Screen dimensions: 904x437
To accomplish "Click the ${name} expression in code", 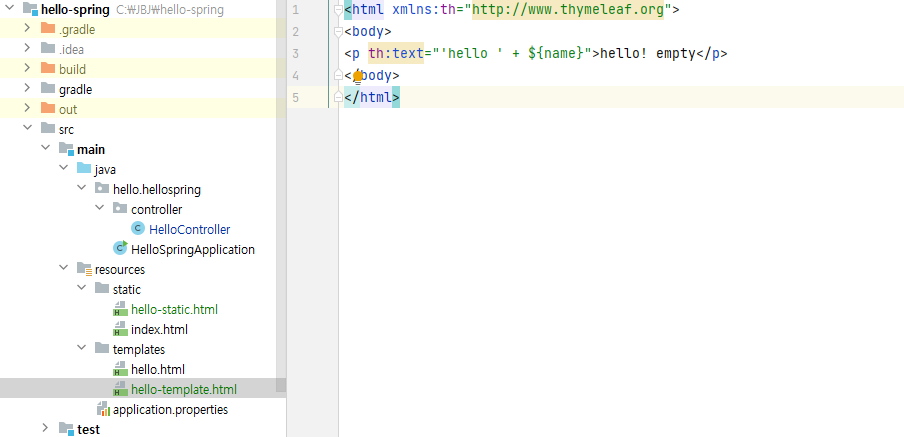I will pos(556,54).
